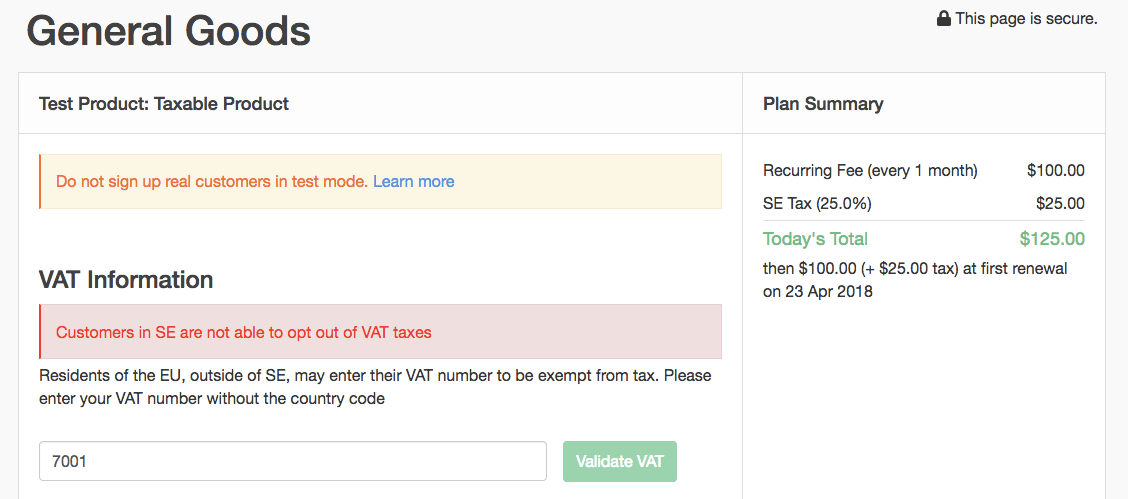The width and height of the screenshot is (1128, 499).
Task: Click the $25.00 tax amount
Action: pos(1060,204)
